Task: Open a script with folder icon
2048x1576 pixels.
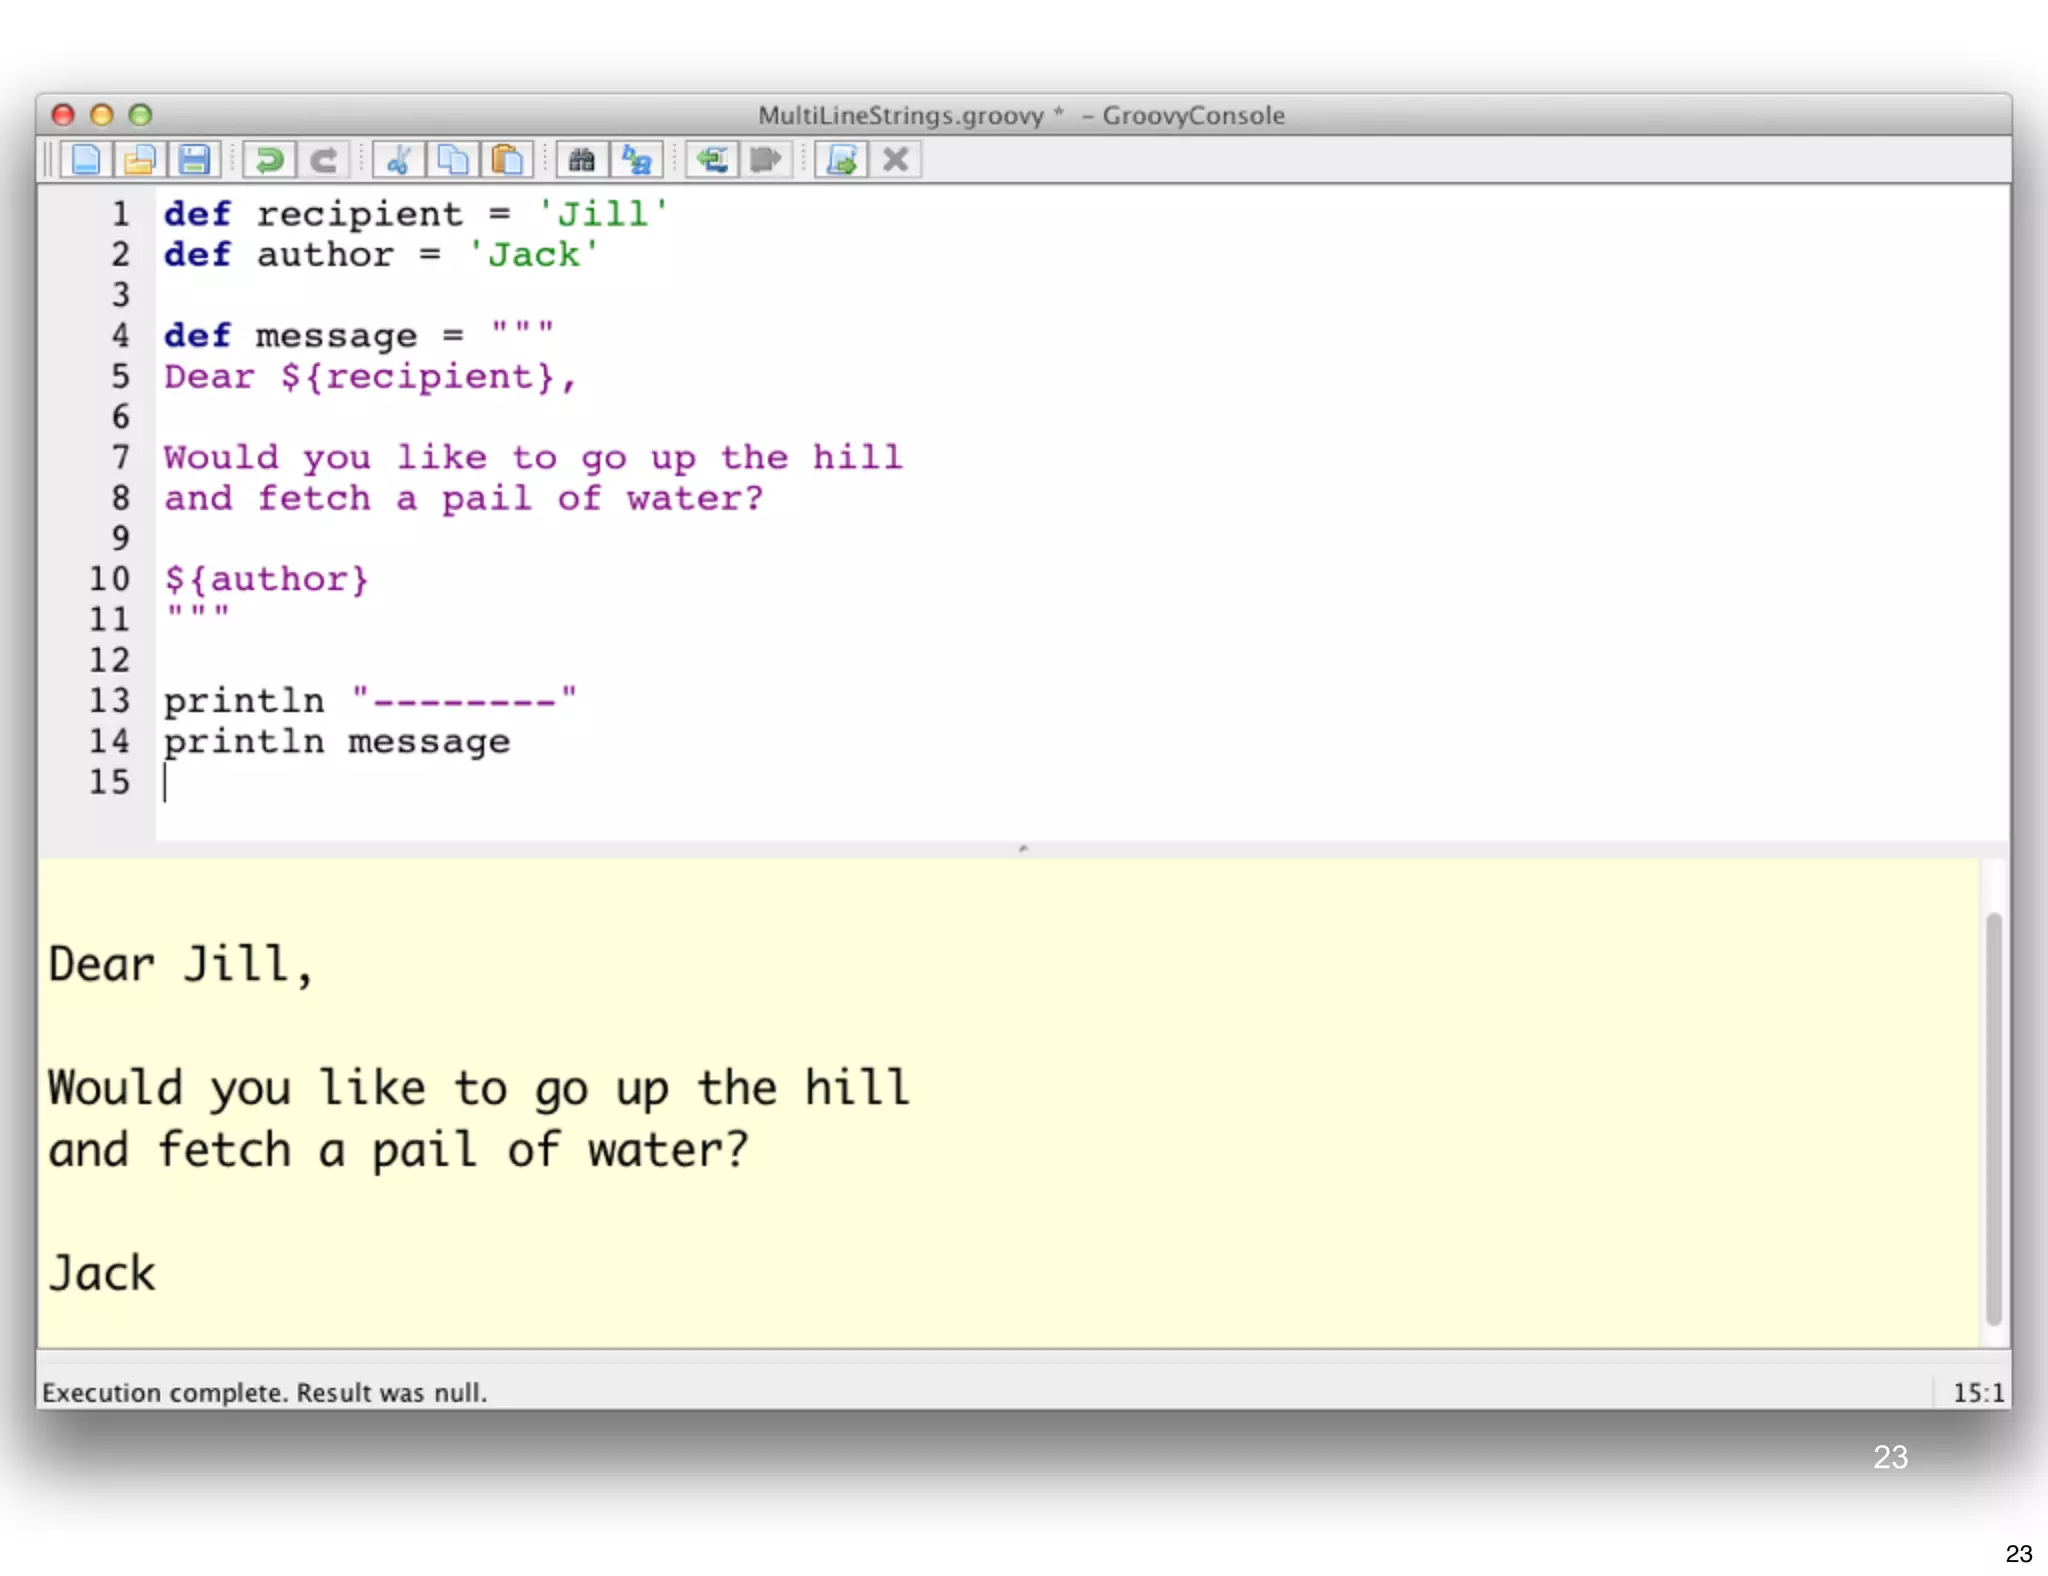Action: click(x=140, y=160)
